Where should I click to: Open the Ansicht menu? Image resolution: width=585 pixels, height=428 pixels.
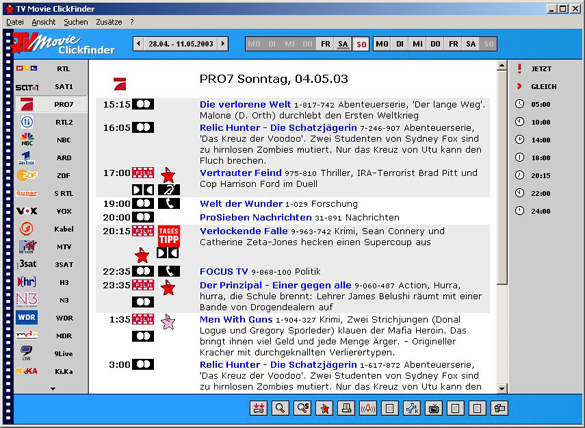click(43, 22)
